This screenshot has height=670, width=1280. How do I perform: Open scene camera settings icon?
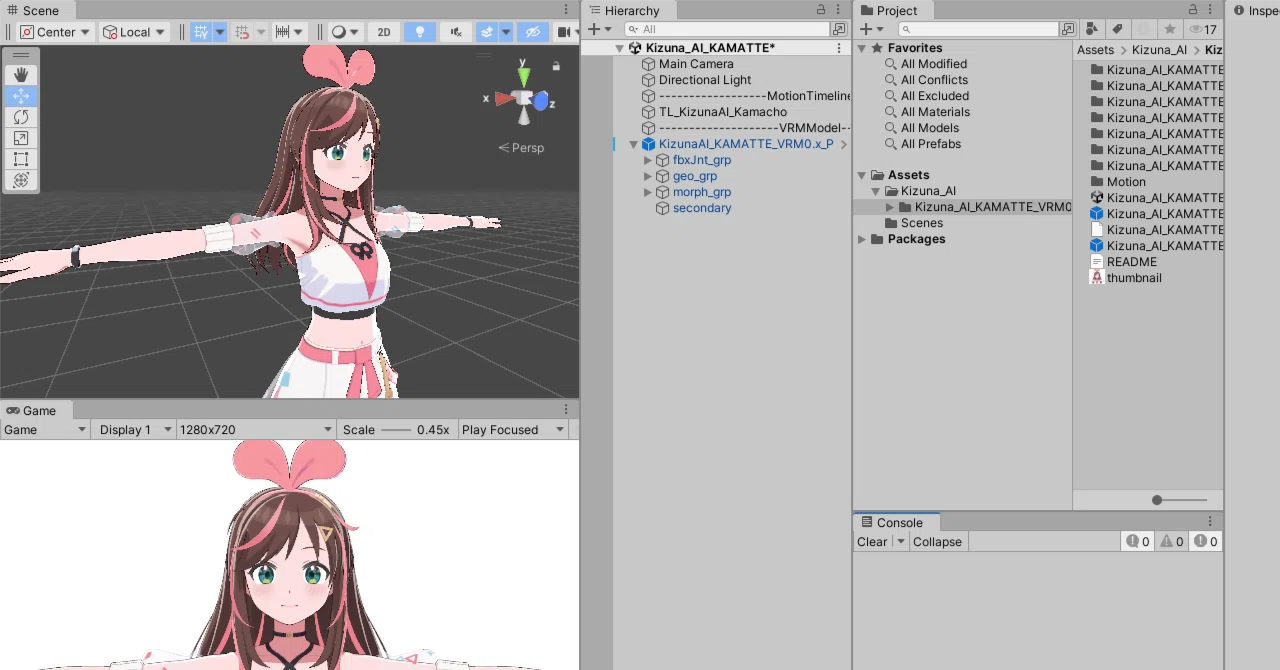pyautogui.click(x=564, y=32)
